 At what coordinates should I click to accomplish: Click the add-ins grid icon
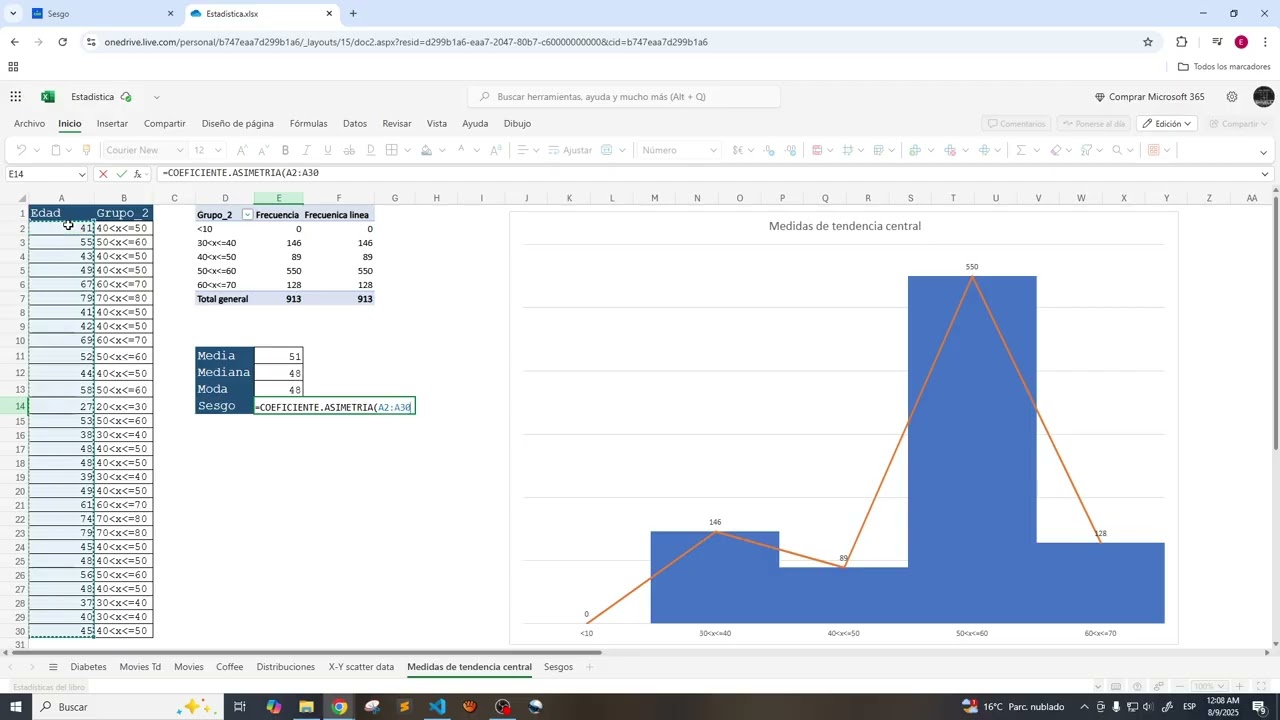[1153, 150]
